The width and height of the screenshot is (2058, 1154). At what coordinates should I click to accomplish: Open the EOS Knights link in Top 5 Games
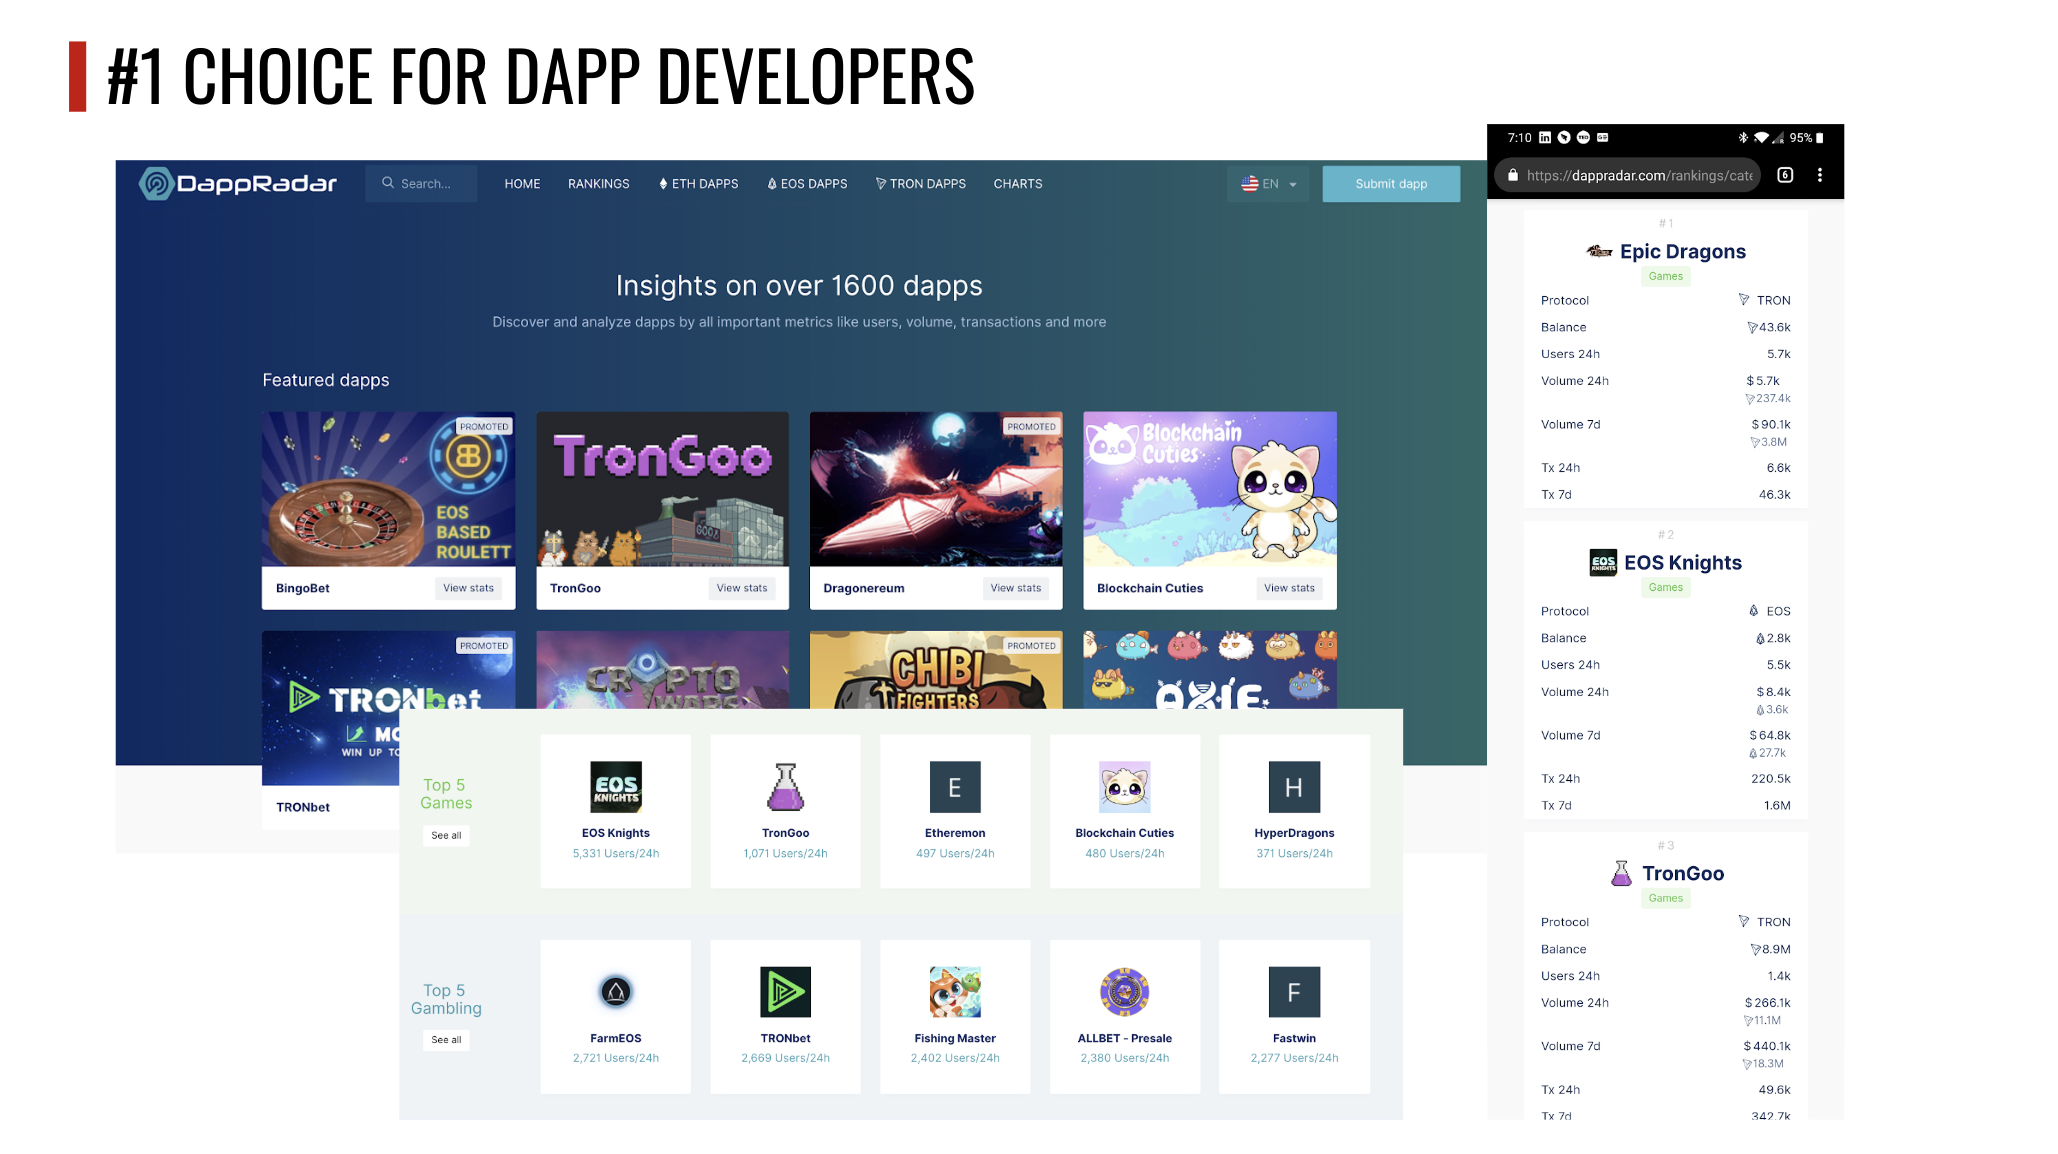coord(616,833)
